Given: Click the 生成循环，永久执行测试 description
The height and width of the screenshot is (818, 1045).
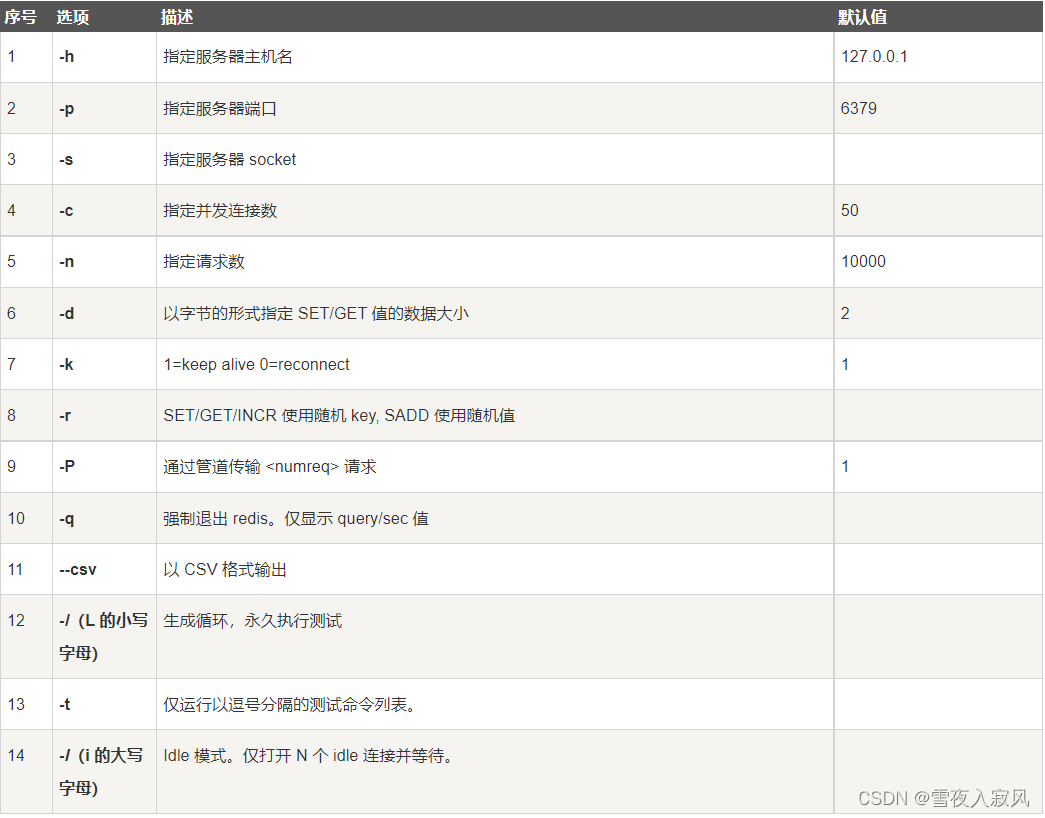Looking at the screenshot, I should tap(253, 621).
